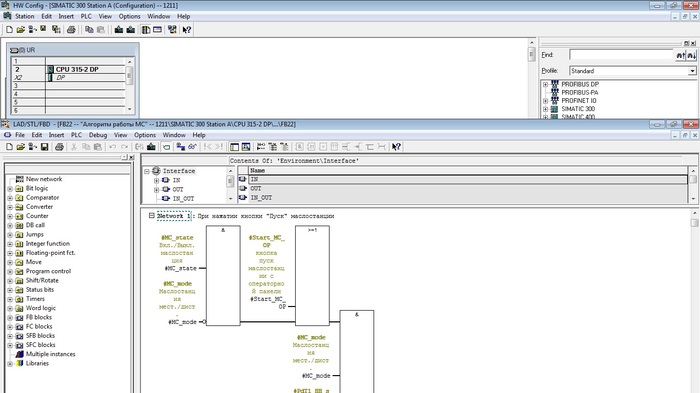Open Station menu in HW Config
The image size is (700, 393).
25,16
